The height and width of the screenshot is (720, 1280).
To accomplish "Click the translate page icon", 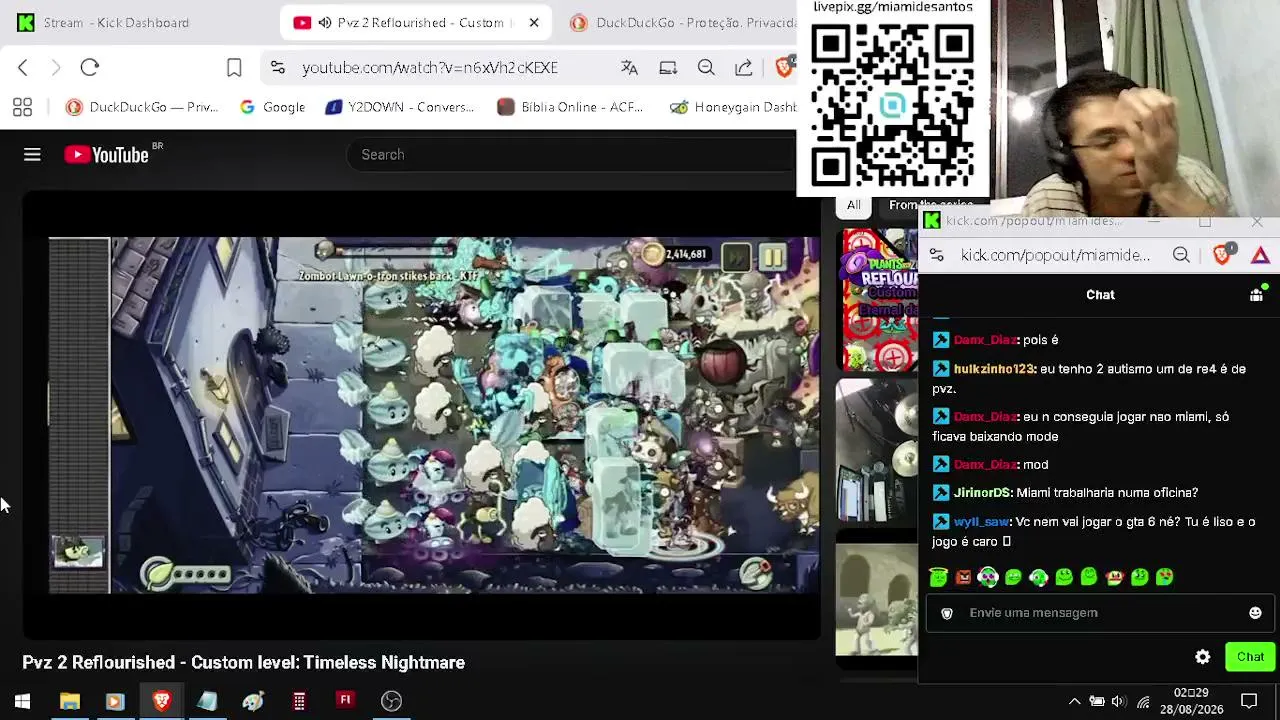I will [x=629, y=67].
